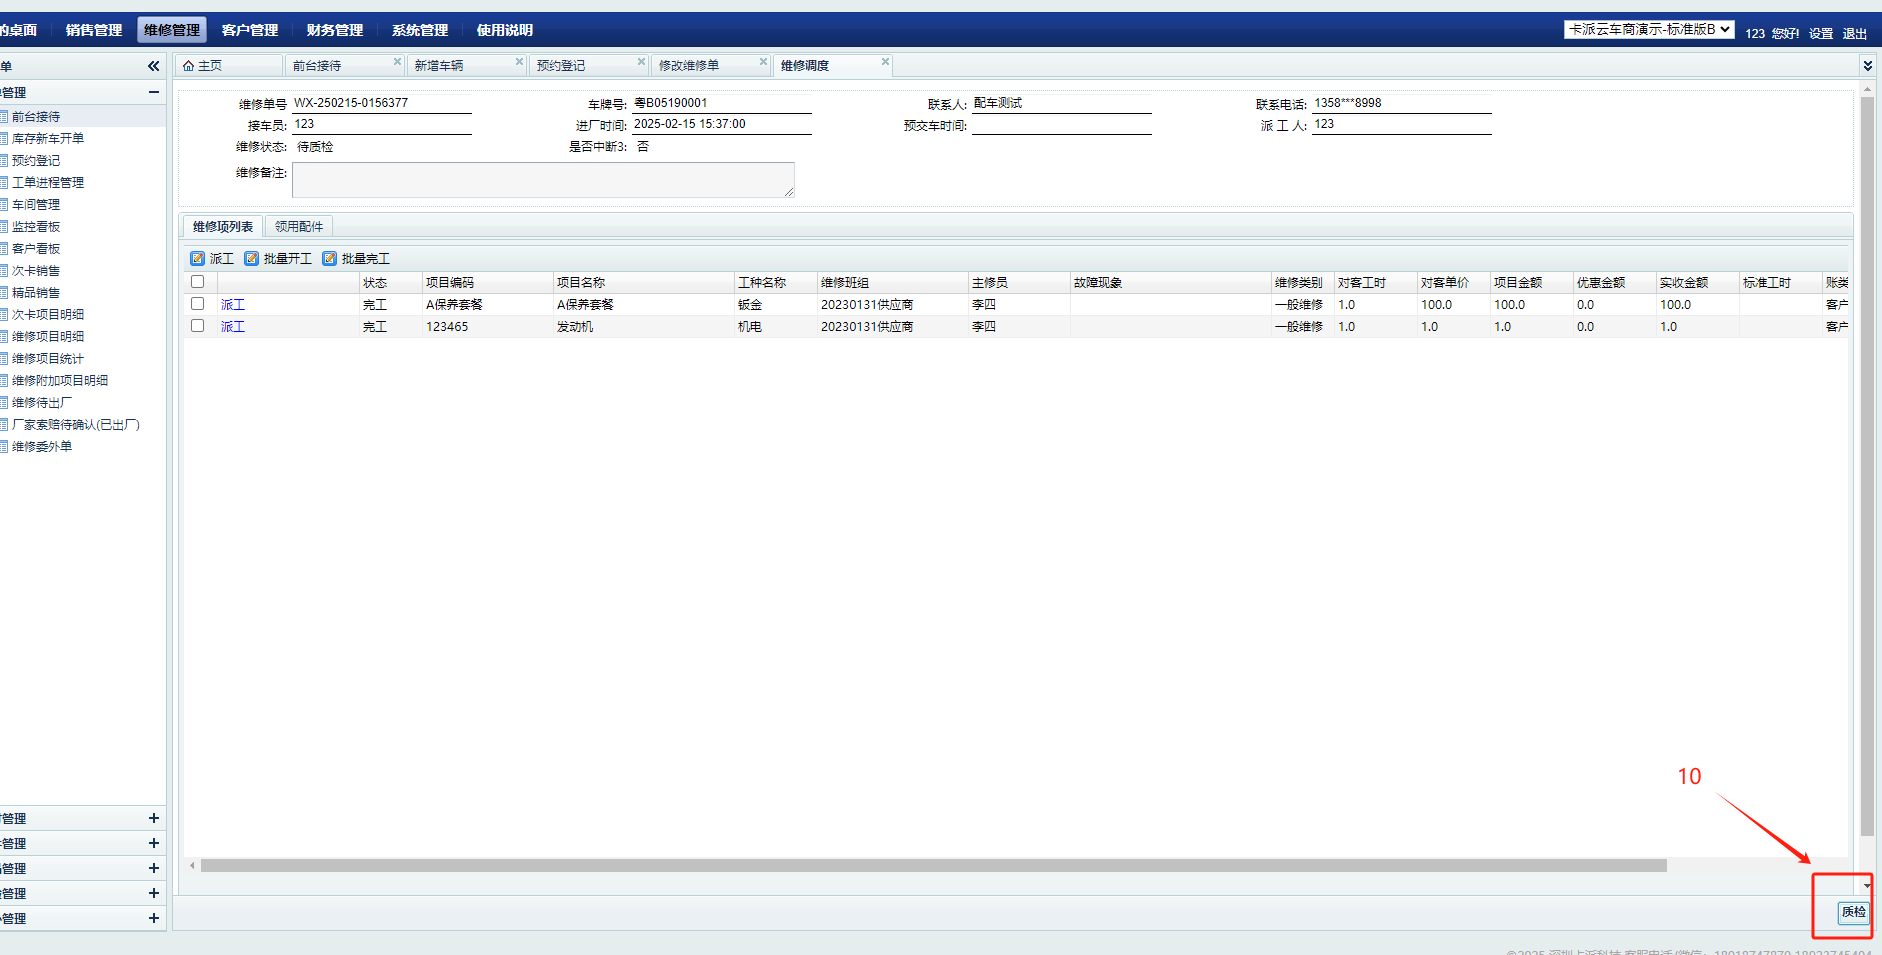The width and height of the screenshot is (1882, 955).
Task: Open the 财务管理 menu
Action: tap(334, 30)
